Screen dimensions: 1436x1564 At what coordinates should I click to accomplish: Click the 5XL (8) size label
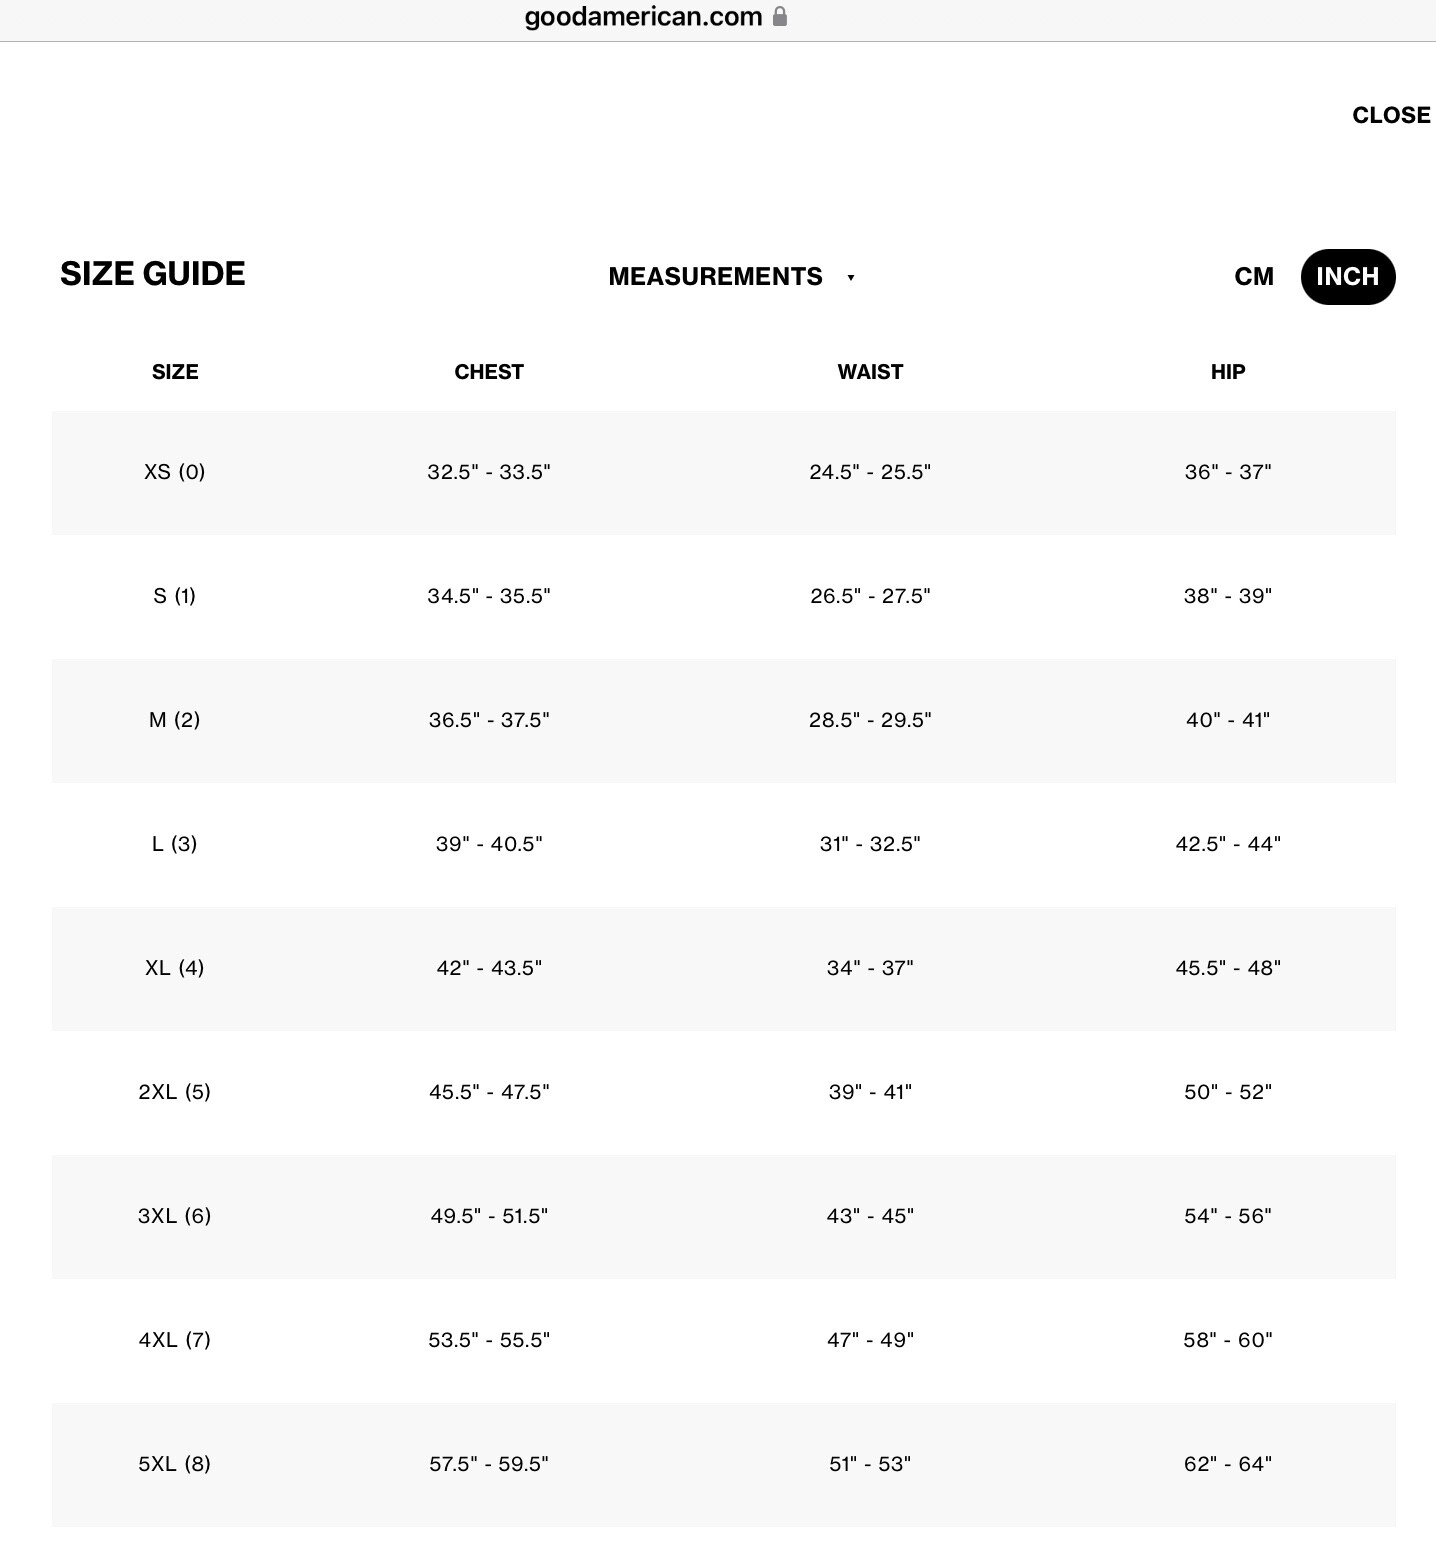coord(175,1464)
